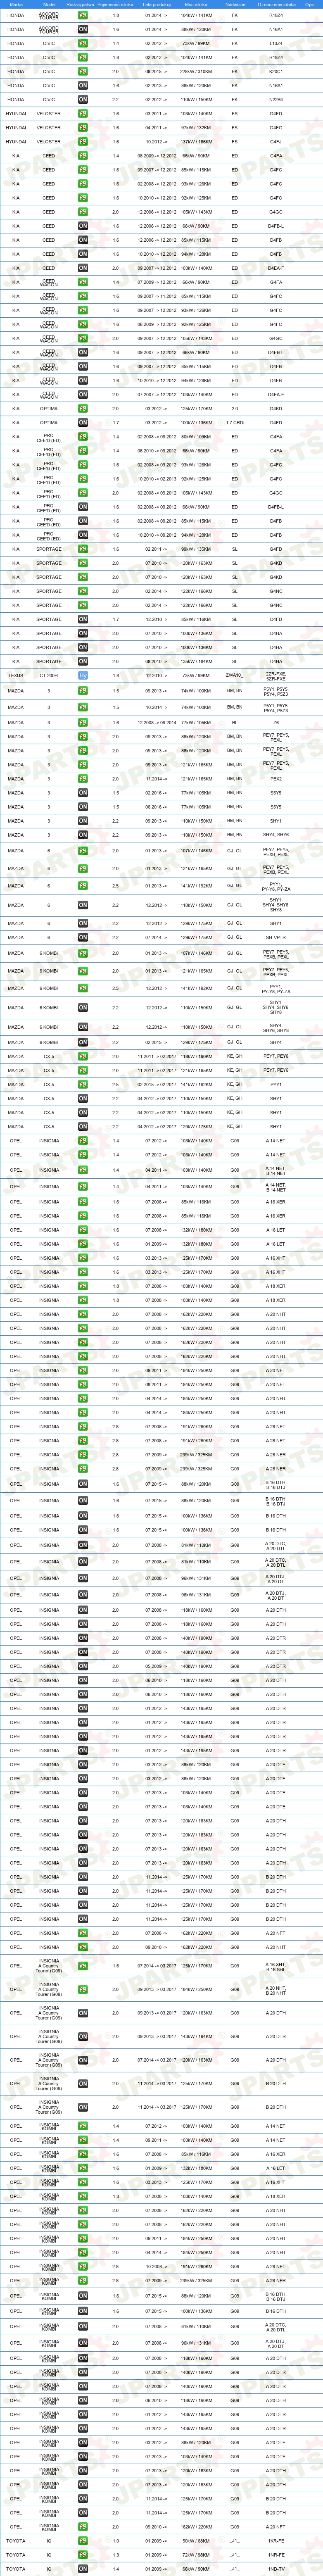Click petrol badge for Kia Sportage G4FD

83,549
